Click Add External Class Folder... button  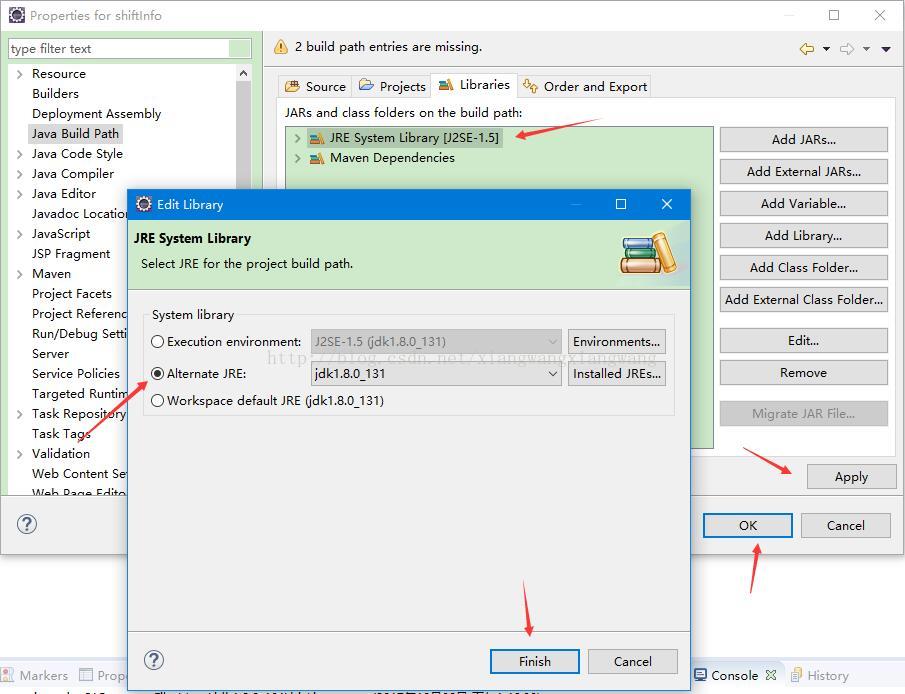pyautogui.click(x=803, y=300)
